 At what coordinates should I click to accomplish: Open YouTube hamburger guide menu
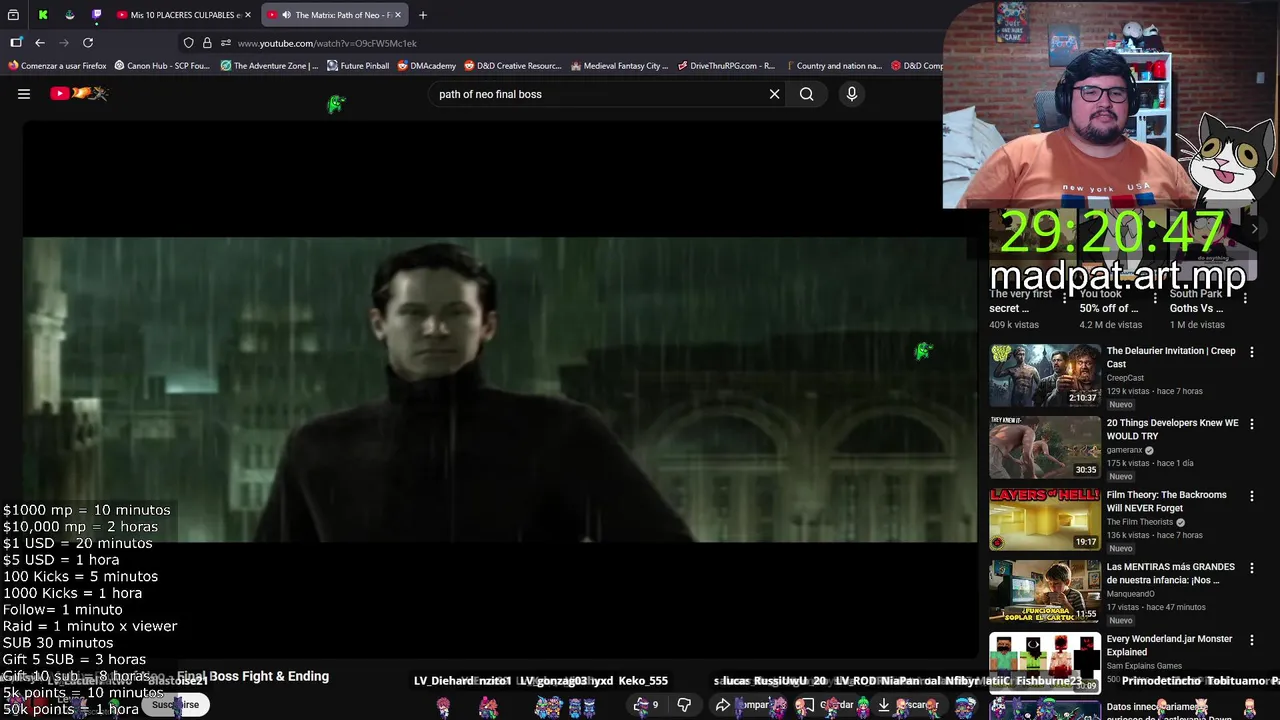pos(24,94)
